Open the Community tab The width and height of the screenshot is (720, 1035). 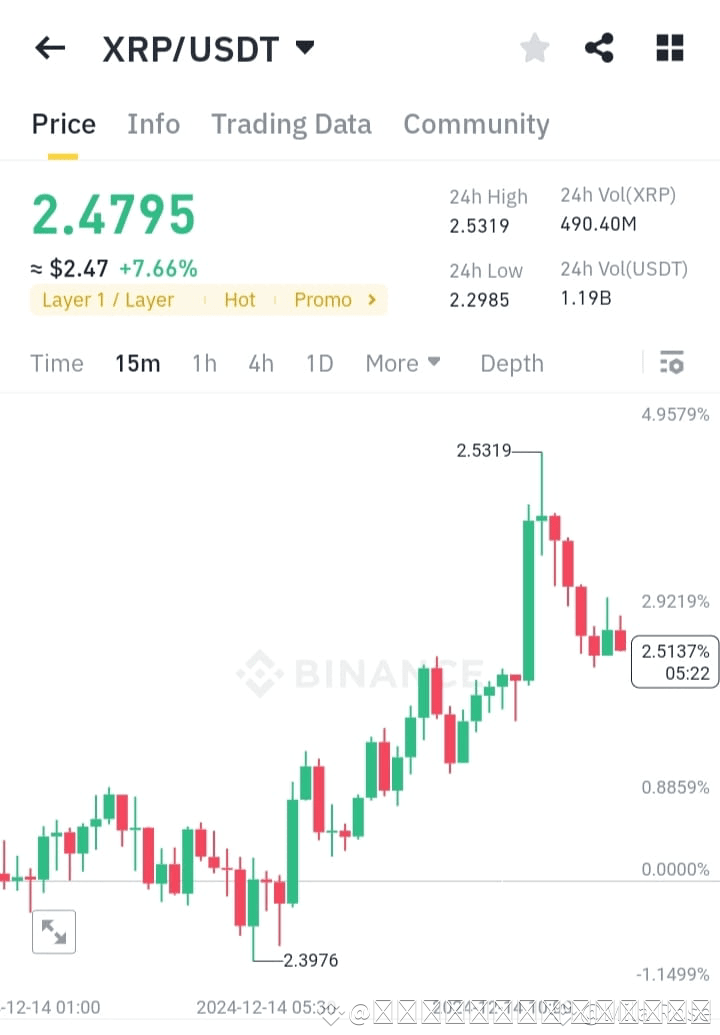pyautogui.click(x=476, y=123)
